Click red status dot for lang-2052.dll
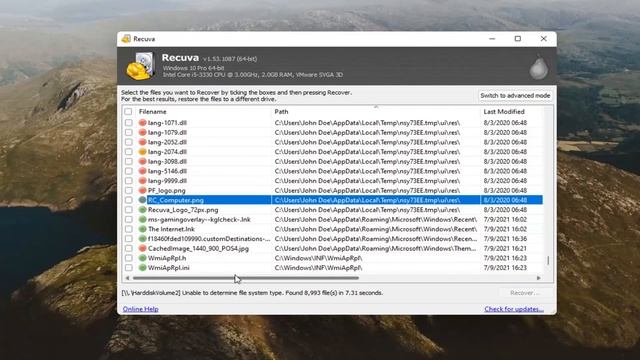The width and height of the screenshot is (640, 360). pyautogui.click(x=142, y=142)
